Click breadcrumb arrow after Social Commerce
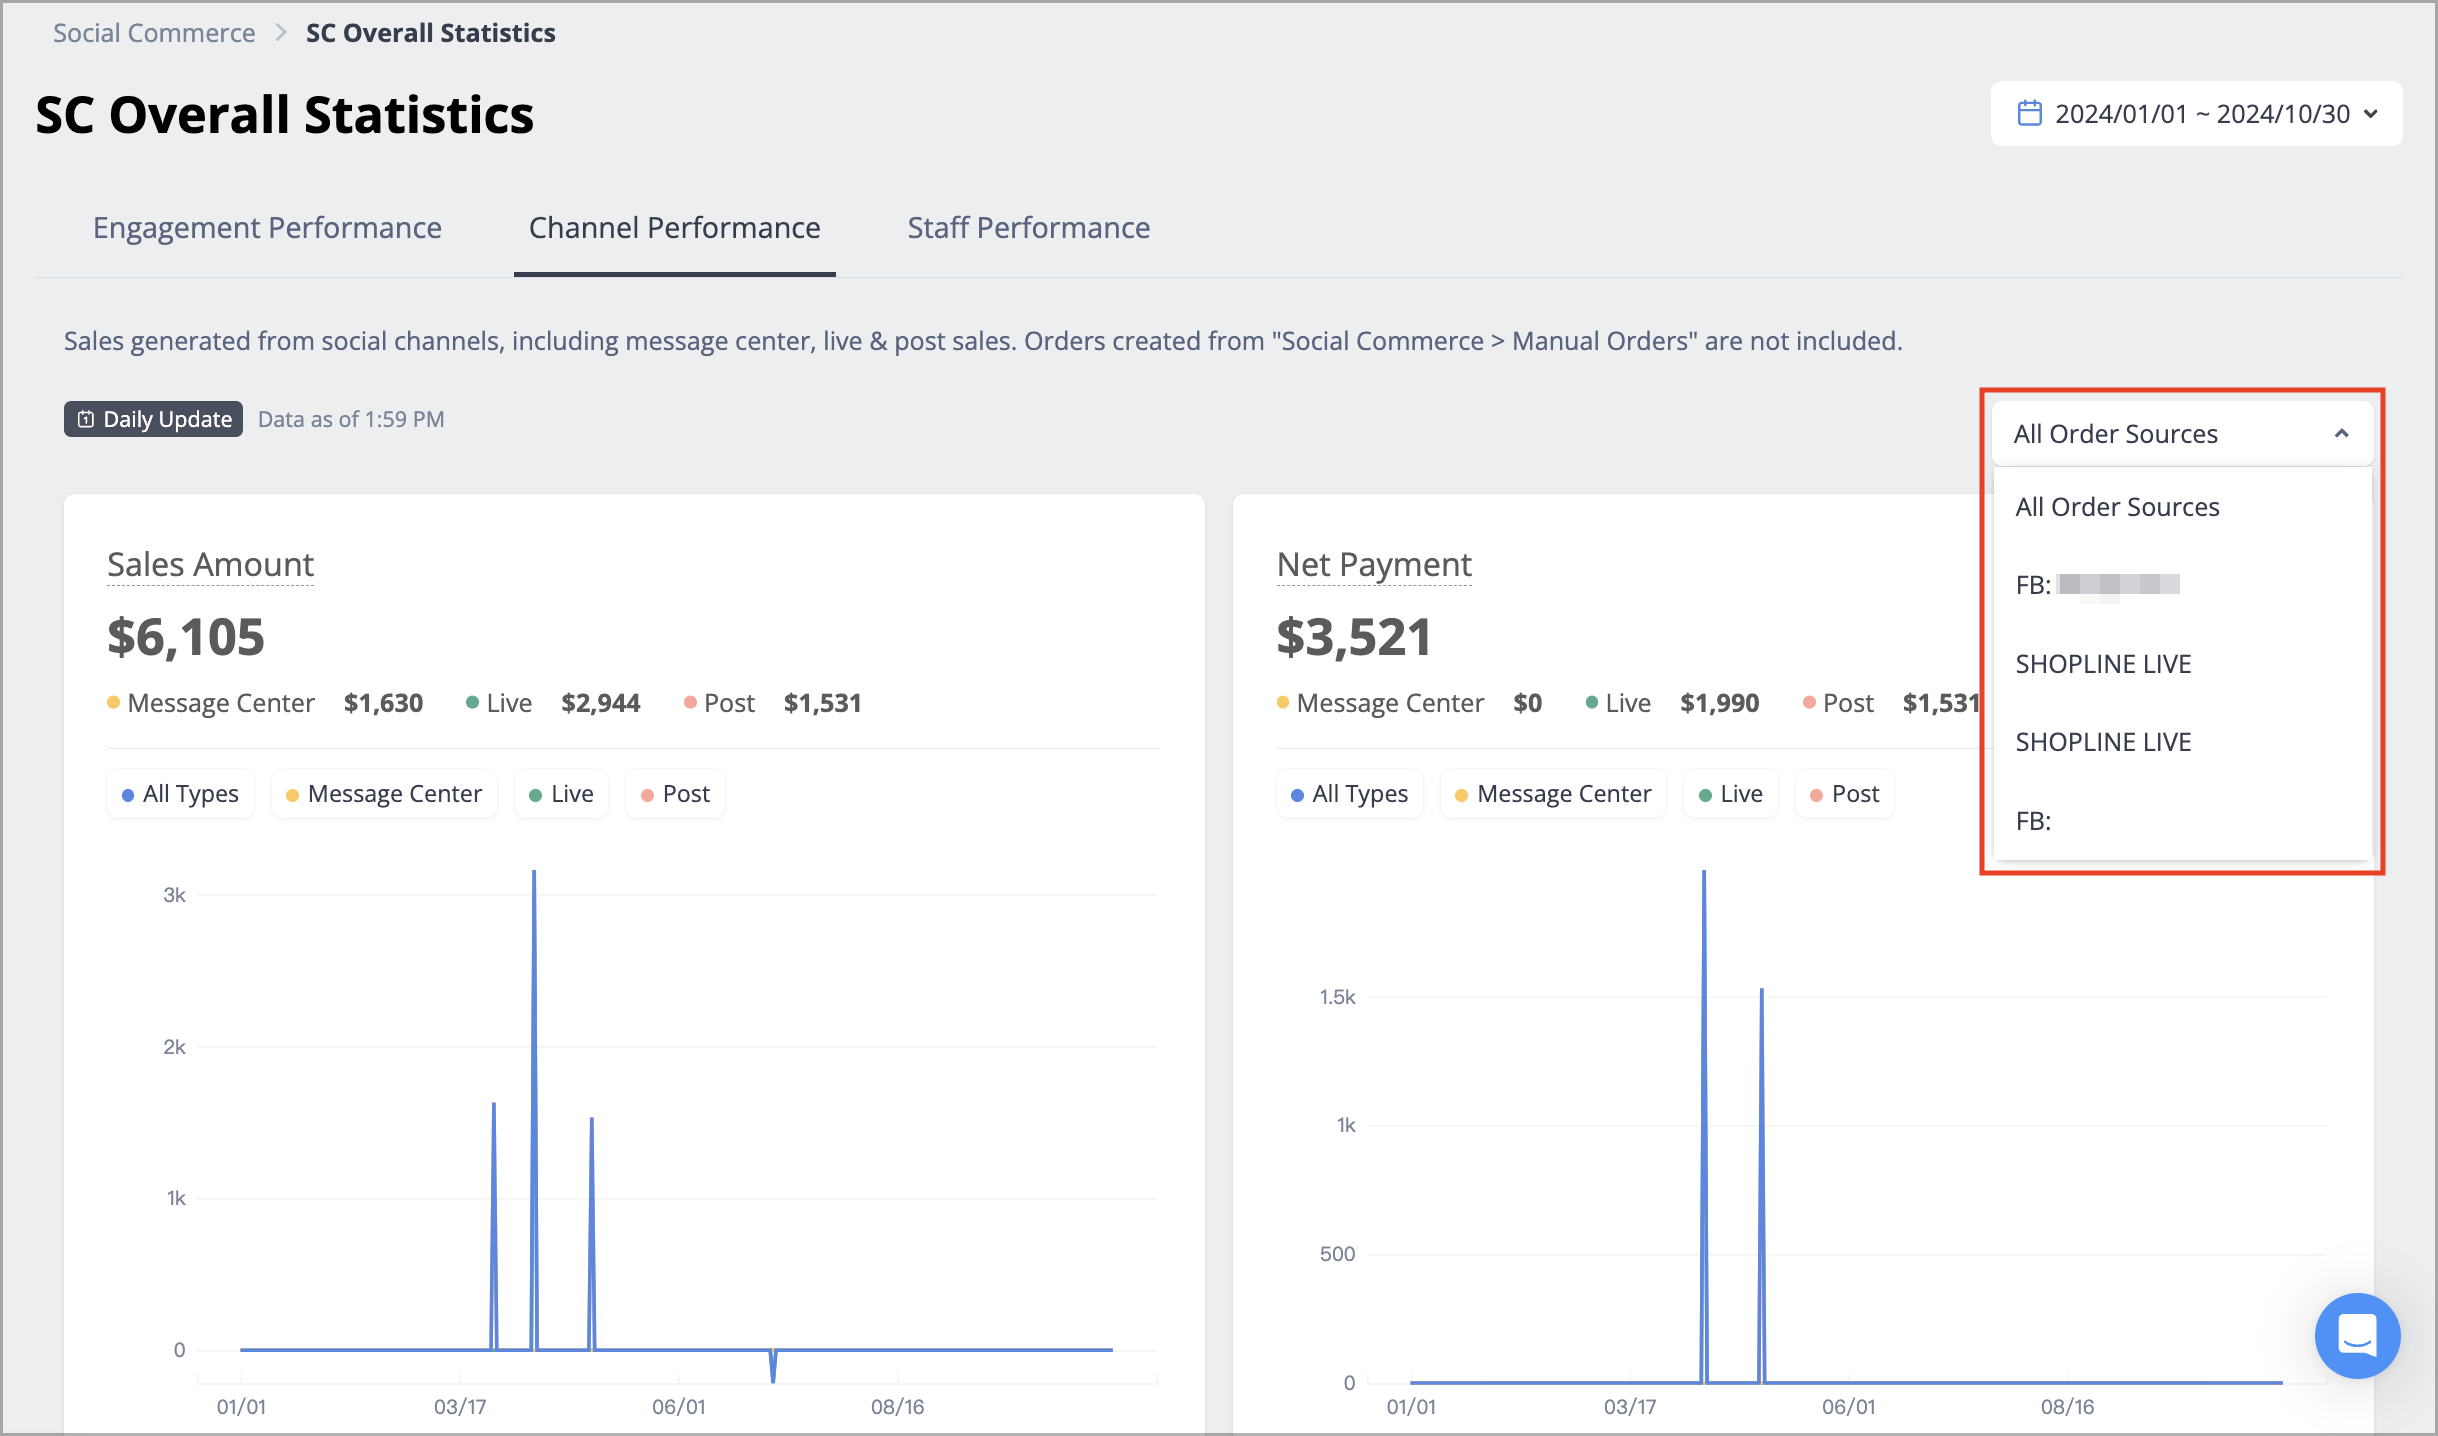Image resolution: width=2438 pixels, height=1436 pixels. (281, 33)
